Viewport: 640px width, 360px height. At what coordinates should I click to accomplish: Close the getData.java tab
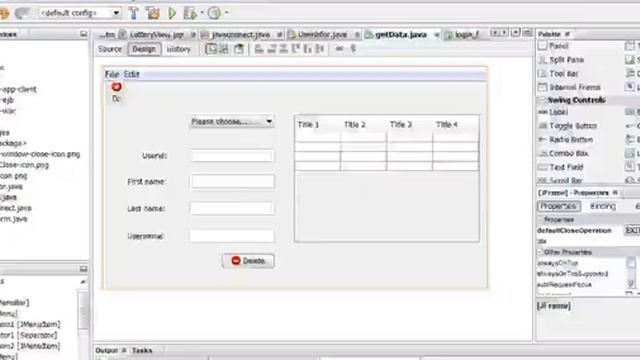[x=436, y=35]
